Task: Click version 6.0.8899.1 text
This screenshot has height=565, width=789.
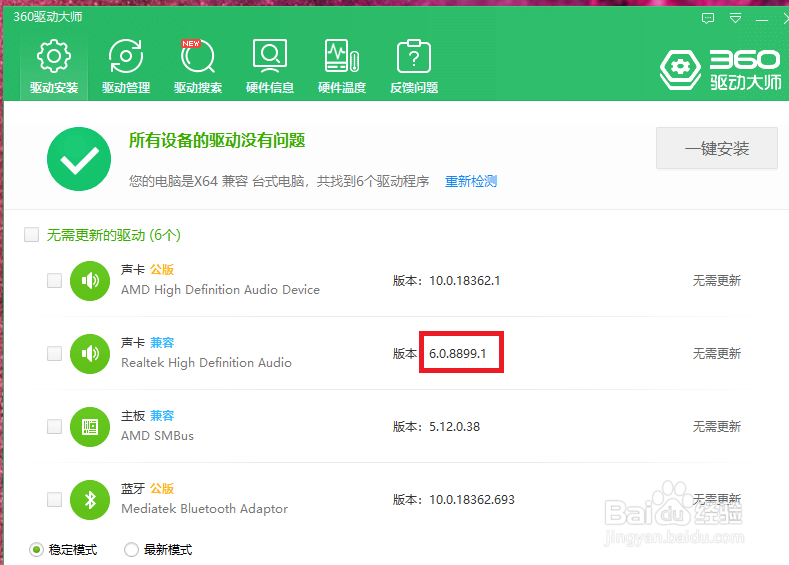Action: (457, 354)
